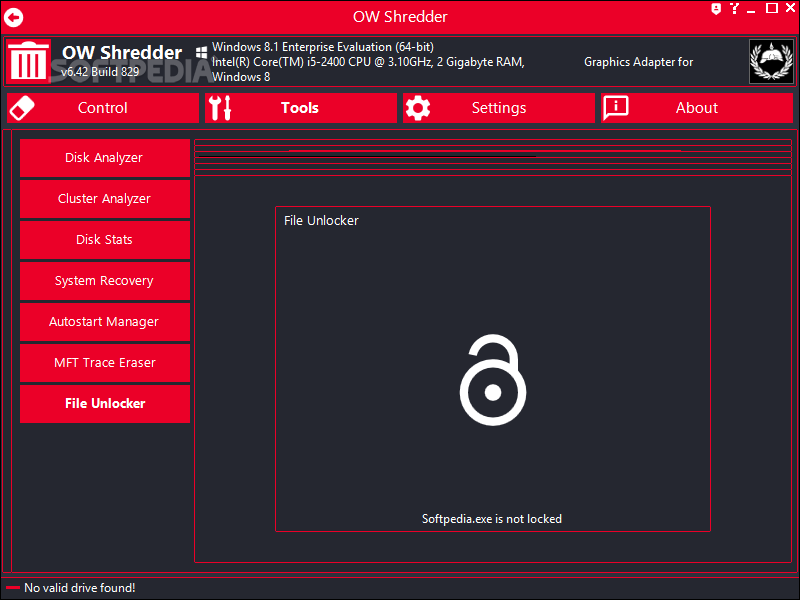This screenshot has height=600, width=800.
Task: Open the Cluster Analyzer tool
Action: (105, 198)
